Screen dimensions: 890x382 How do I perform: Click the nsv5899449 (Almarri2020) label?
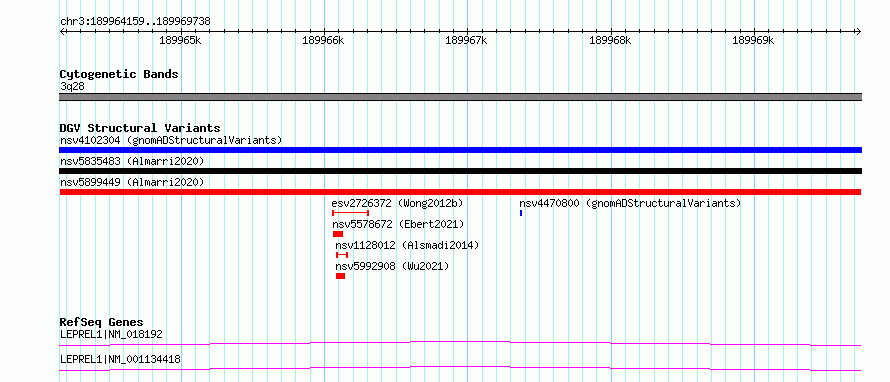(x=132, y=182)
